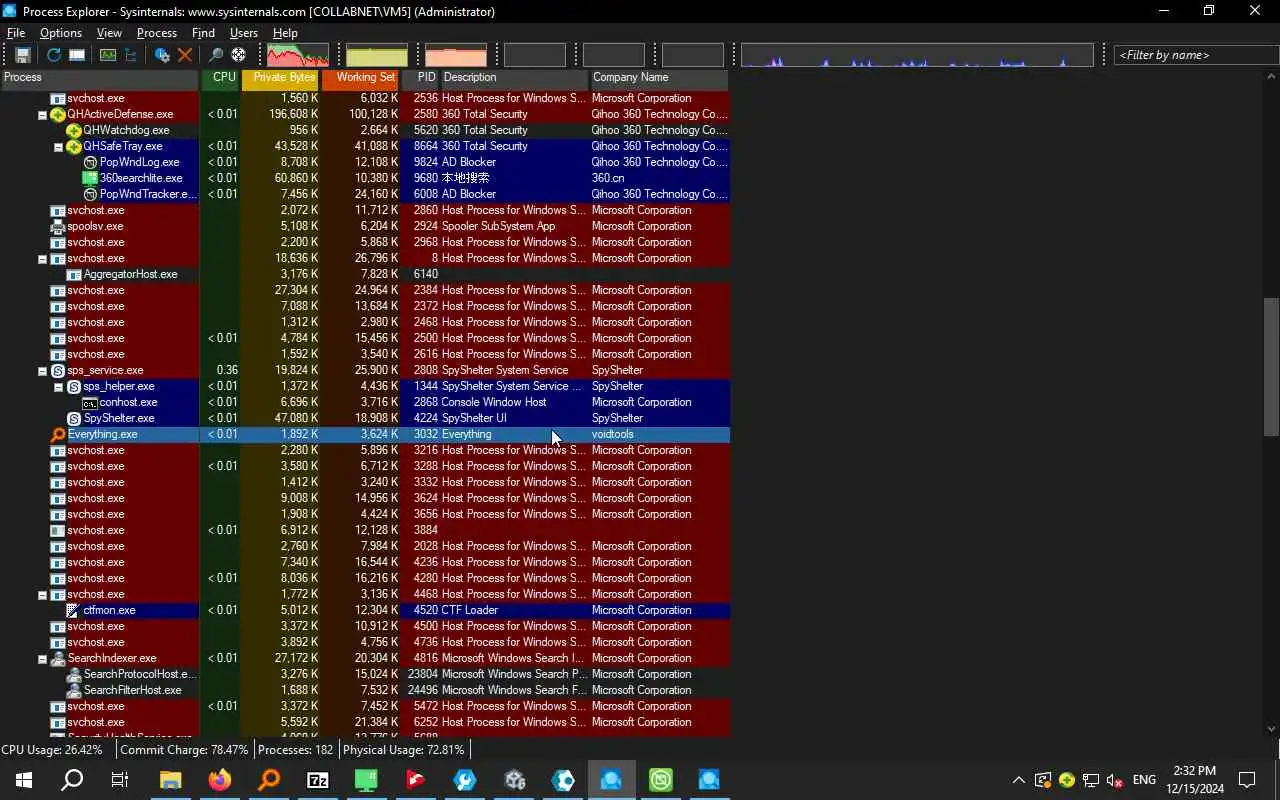This screenshot has width=1280, height=800.
Task: Open Firefox from the taskbar
Action: 220,780
